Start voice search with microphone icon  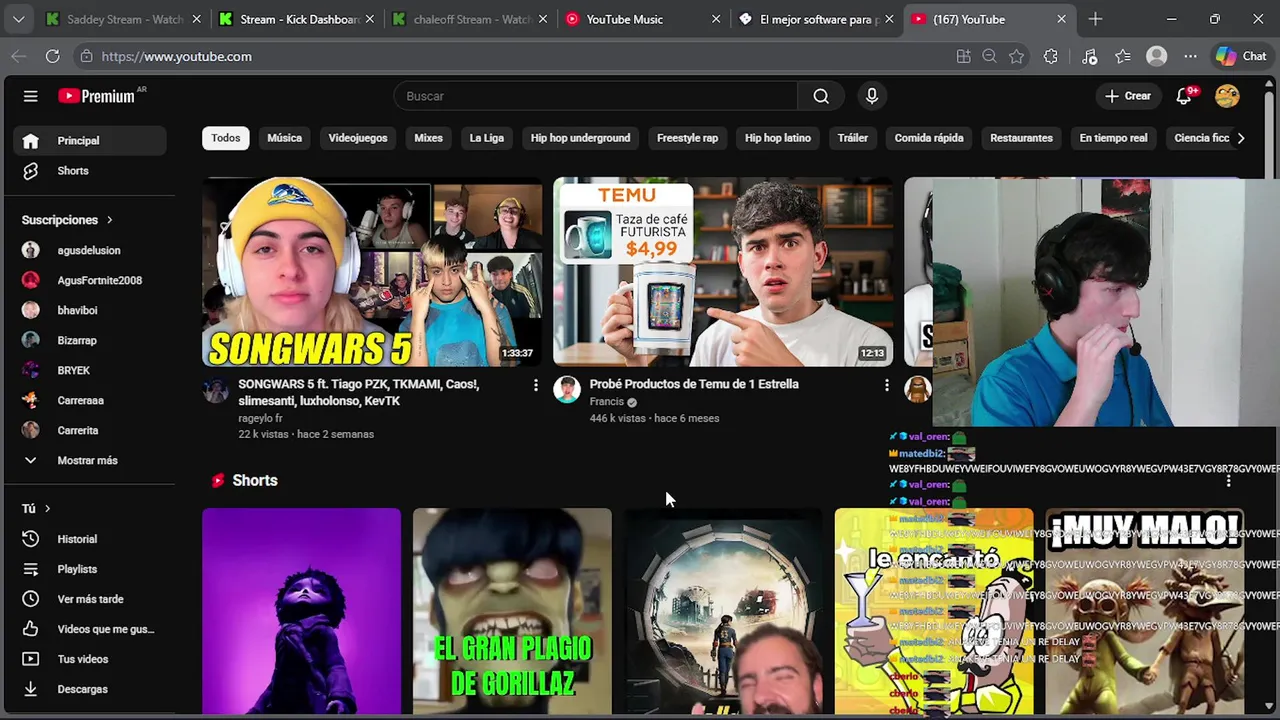pos(872,96)
